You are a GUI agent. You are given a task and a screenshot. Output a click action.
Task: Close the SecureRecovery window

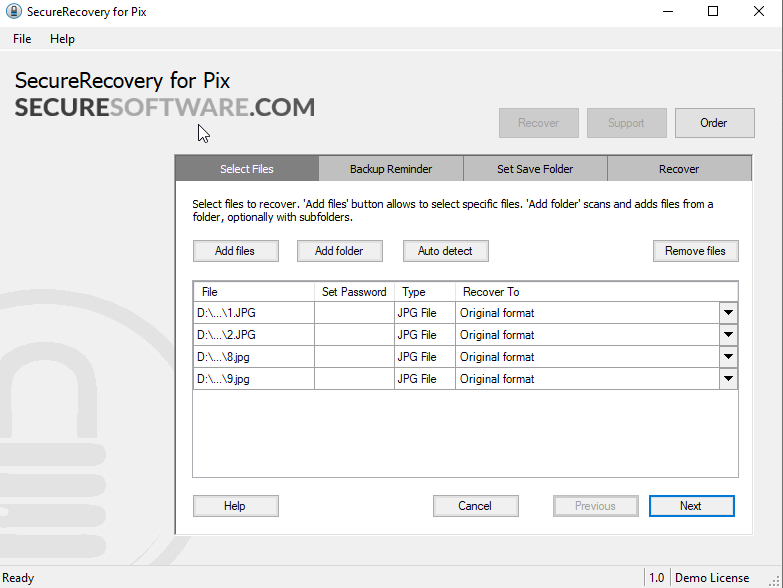point(759,11)
